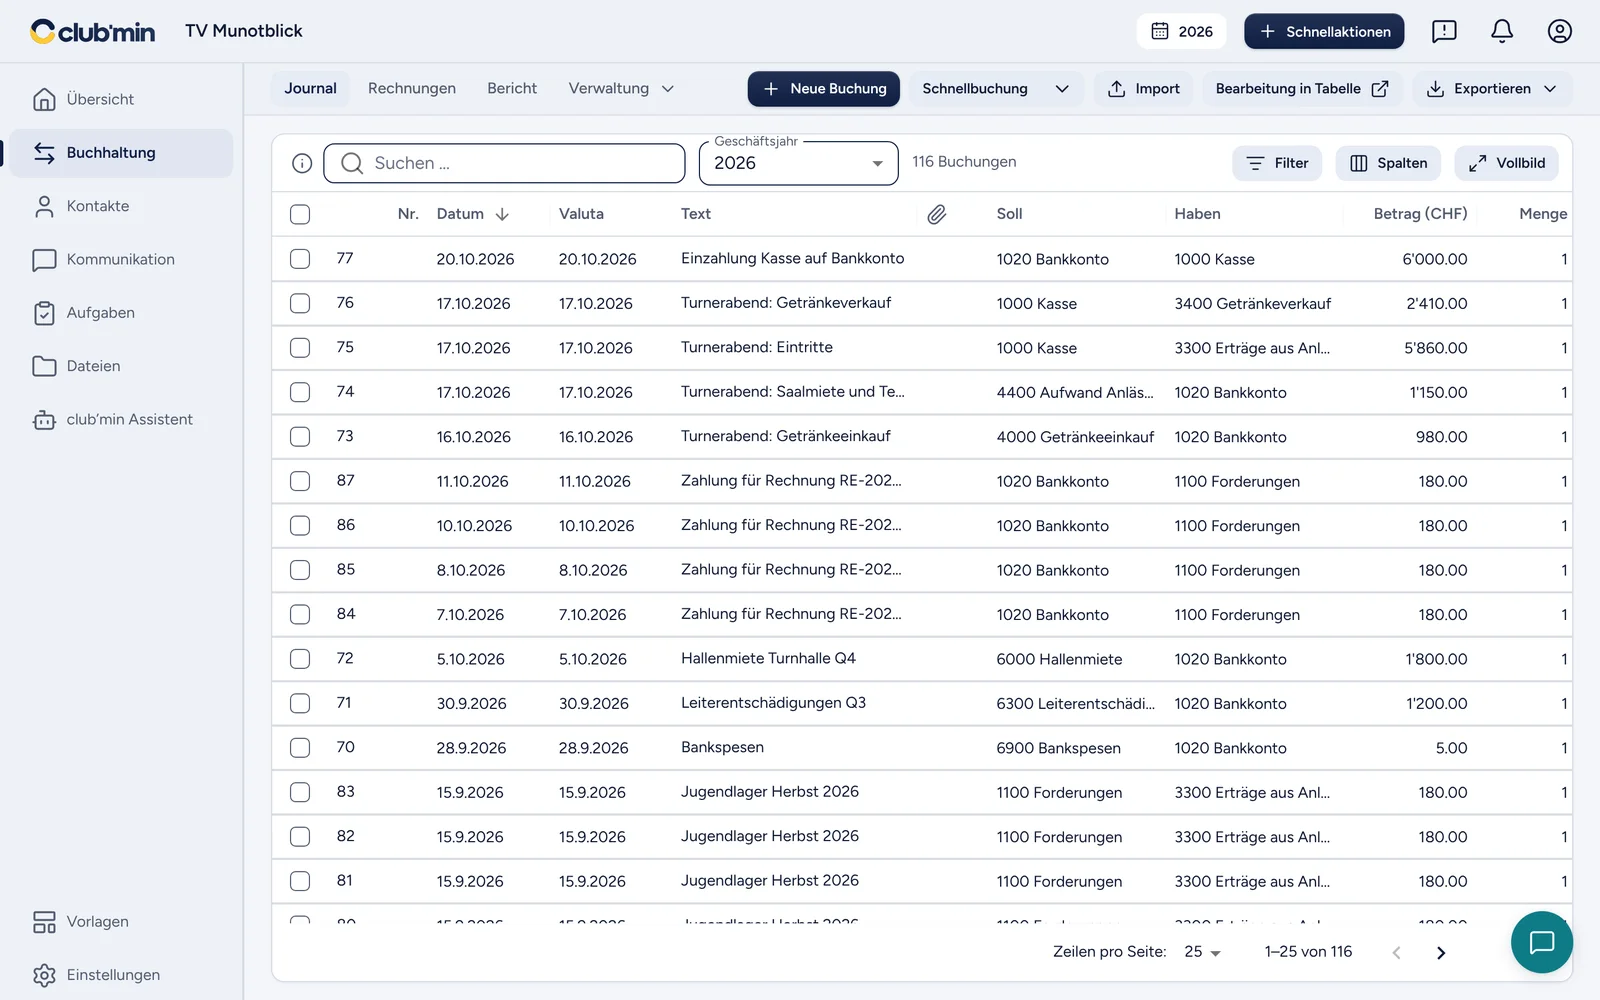This screenshot has height=1000, width=1600.
Task: Open the chat support bubble
Action: pos(1541,942)
